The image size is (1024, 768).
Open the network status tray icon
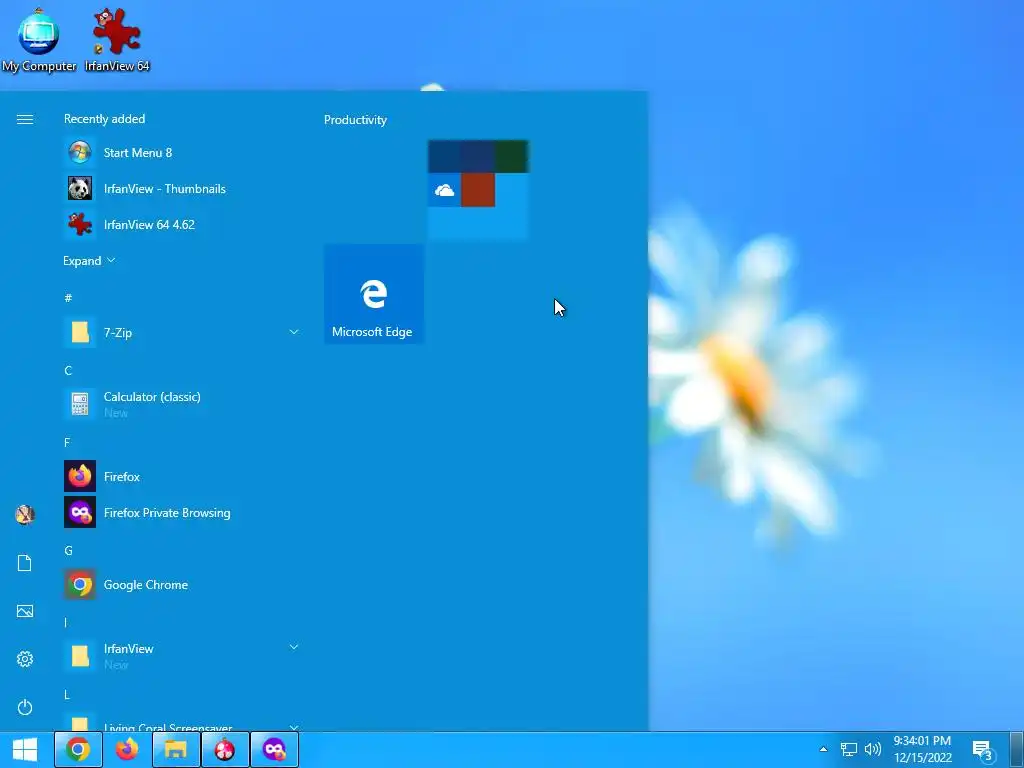[x=848, y=749]
